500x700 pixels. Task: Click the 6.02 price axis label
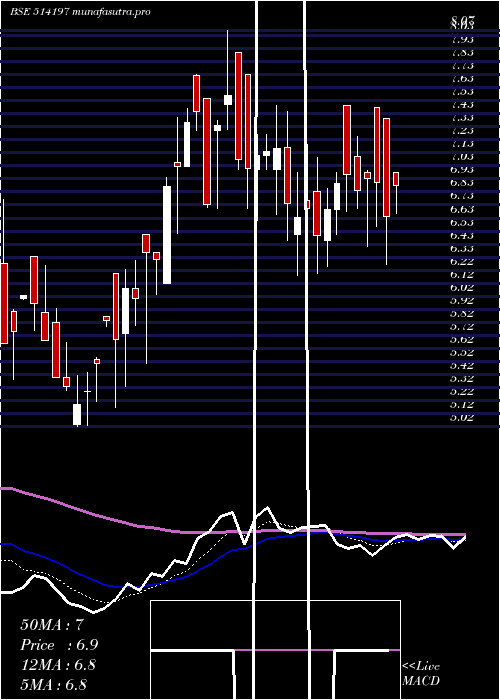point(462,288)
